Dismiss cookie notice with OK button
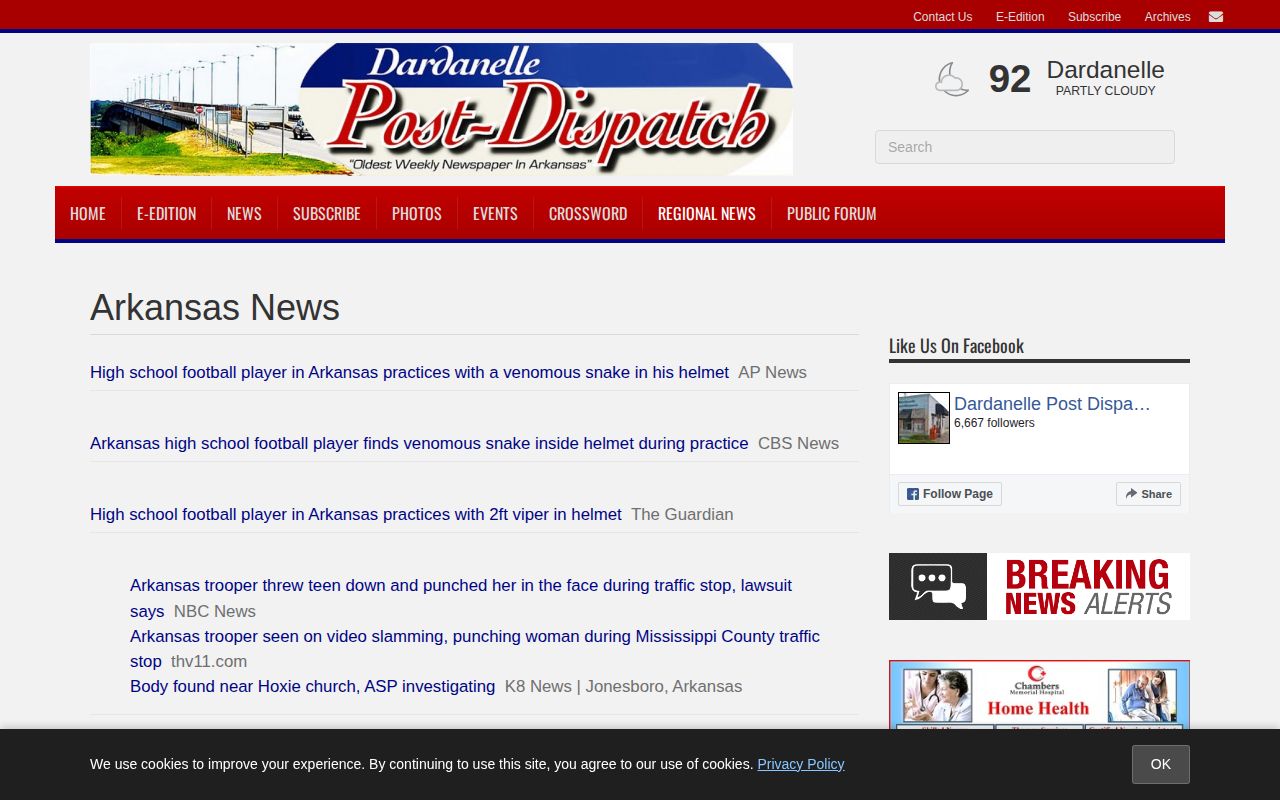 [x=1161, y=764]
